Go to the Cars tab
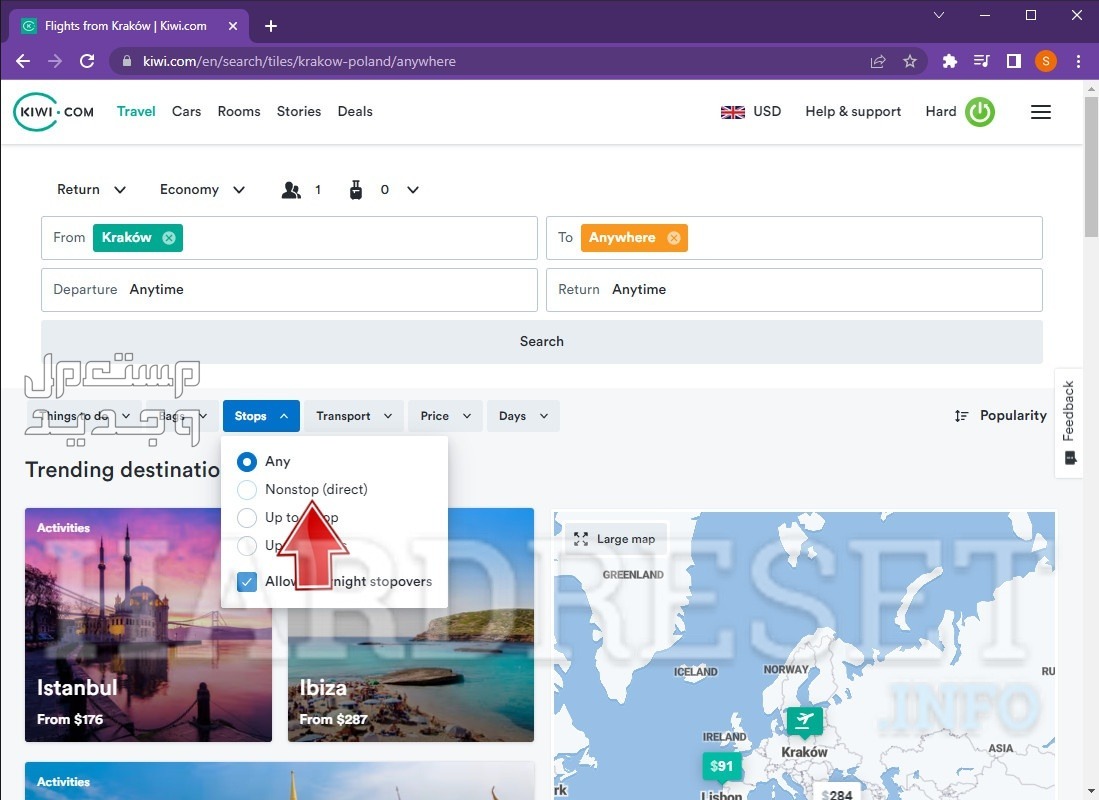 coord(186,112)
